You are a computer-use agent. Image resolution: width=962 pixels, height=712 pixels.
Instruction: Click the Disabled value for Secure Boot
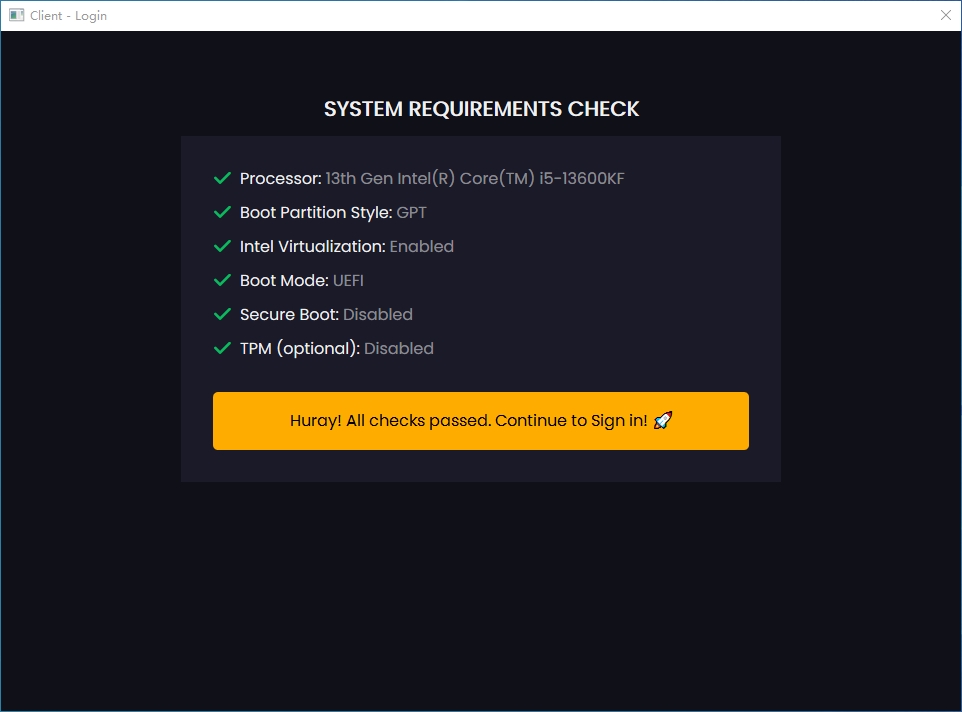(x=377, y=315)
